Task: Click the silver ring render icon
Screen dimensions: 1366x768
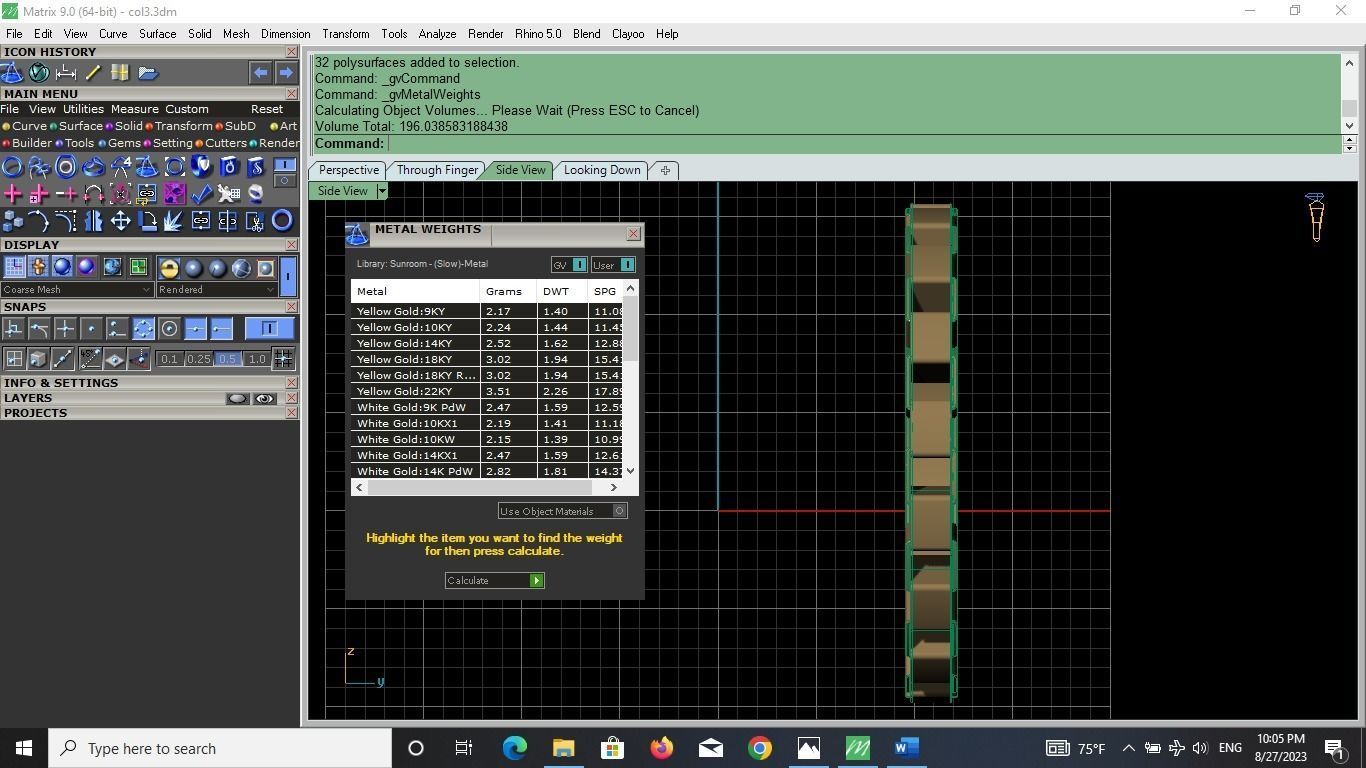Action: (255, 193)
